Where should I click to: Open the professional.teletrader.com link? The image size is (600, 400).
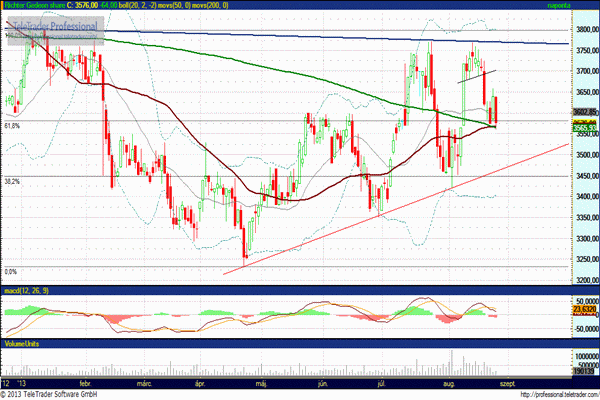coord(547,394)
